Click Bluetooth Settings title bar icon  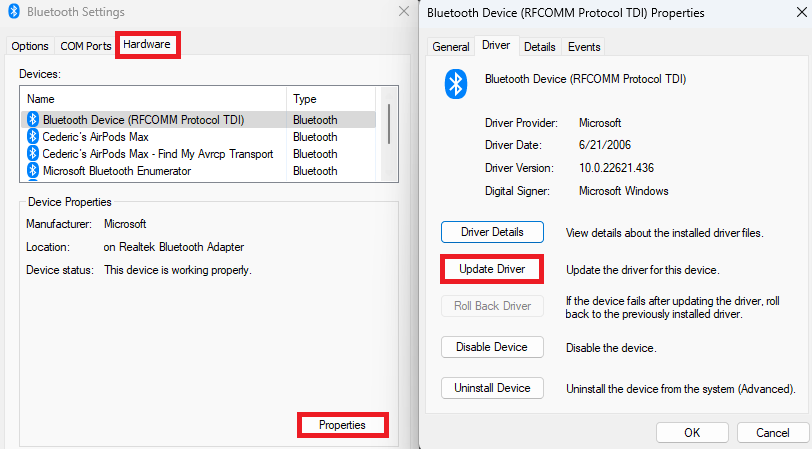coord(11,12)
